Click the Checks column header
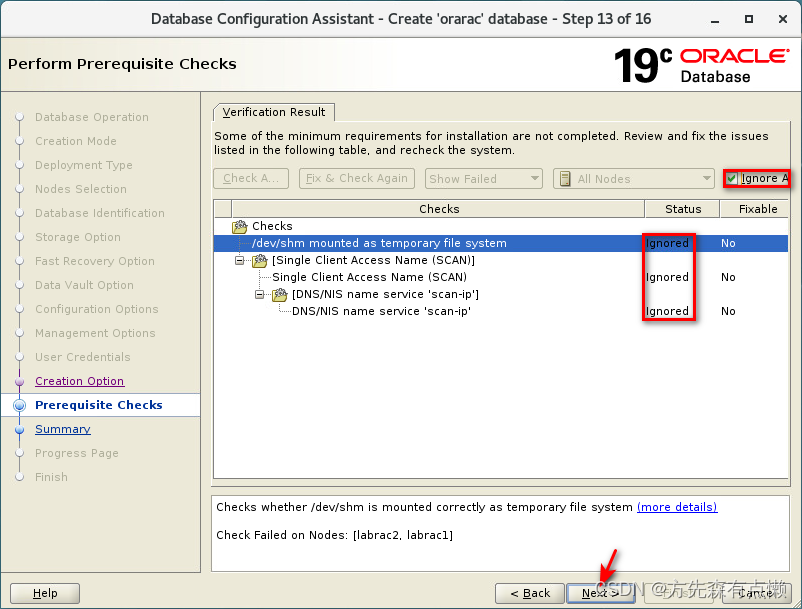Image resolution: width=802 pixels, height=609 pixels. (x=438, y=209)
